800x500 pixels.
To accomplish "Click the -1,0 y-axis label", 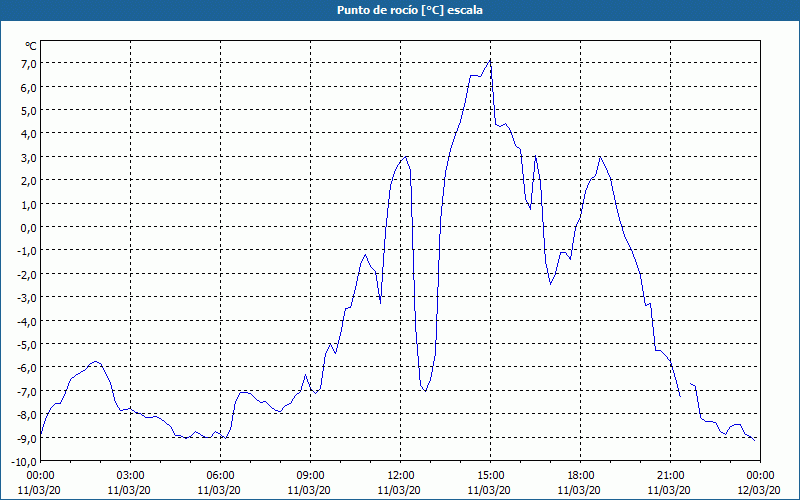I will click(27, 251).
